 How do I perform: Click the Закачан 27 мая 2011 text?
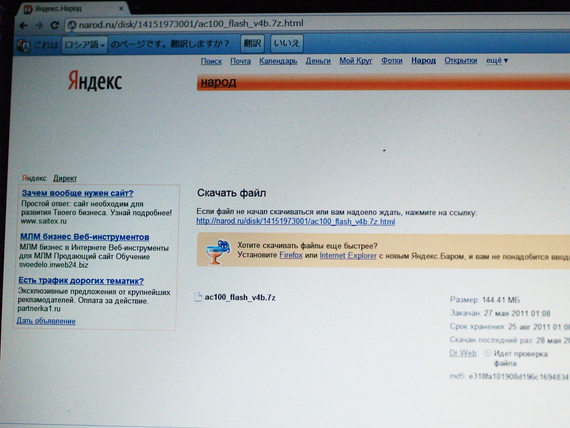[500, 313]
